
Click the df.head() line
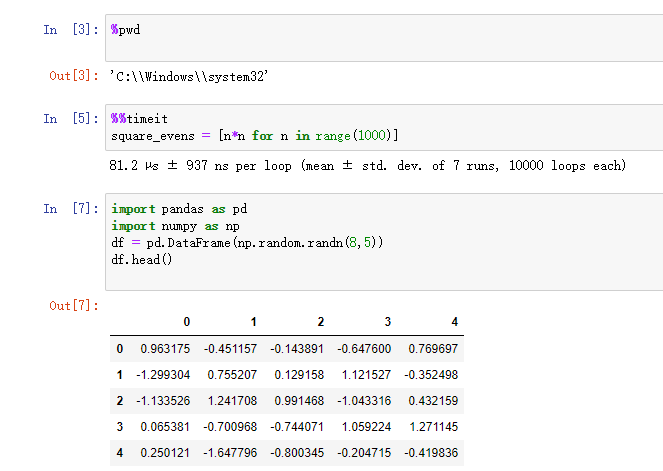142,259
